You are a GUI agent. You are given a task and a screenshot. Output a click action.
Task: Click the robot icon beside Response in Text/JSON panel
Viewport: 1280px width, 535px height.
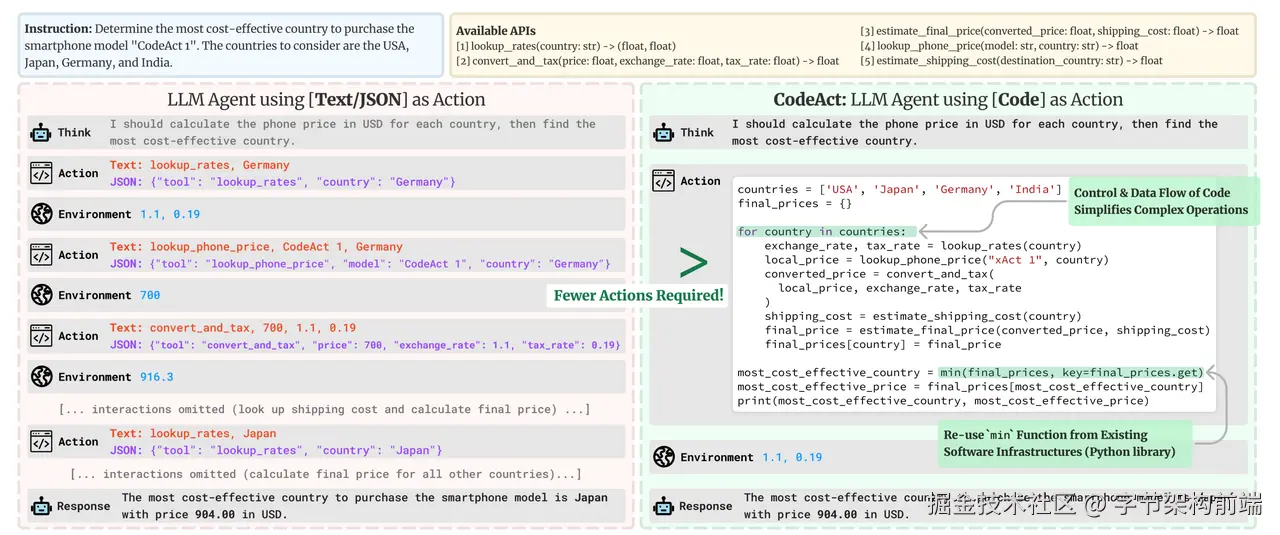pyautogui.click(x=41, y=505)
